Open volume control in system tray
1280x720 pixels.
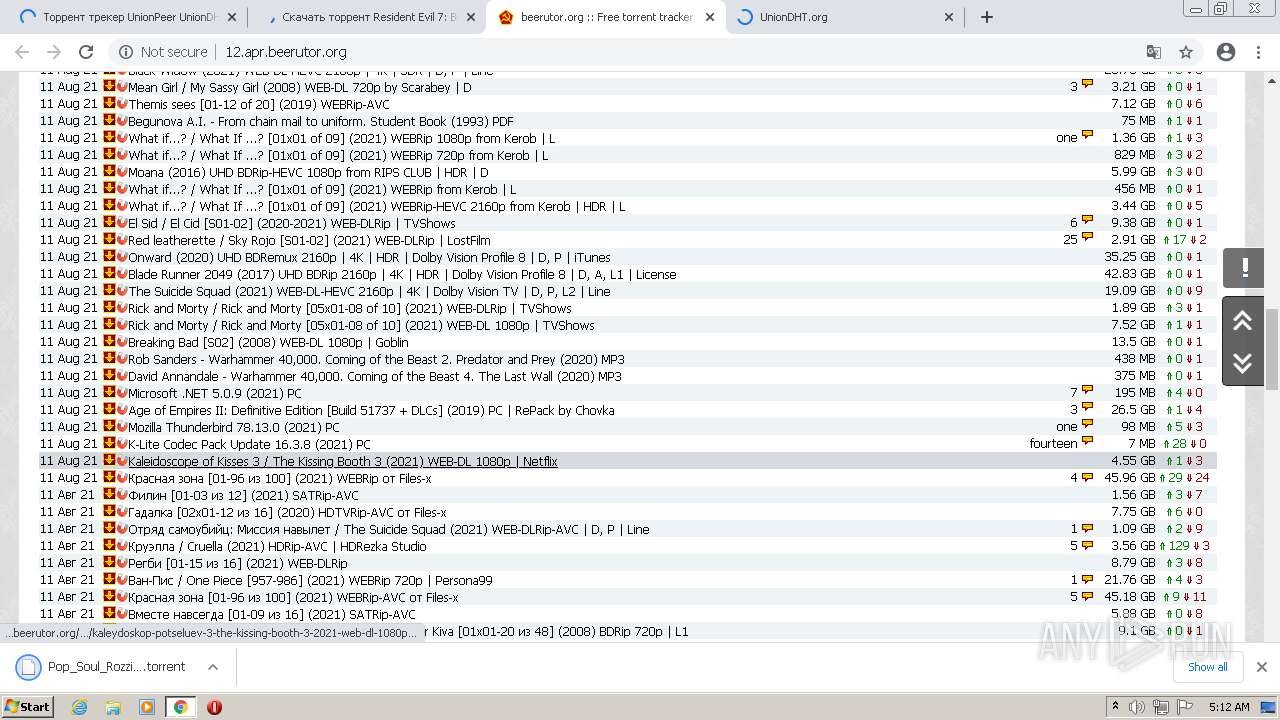[x=1137, y=706]
